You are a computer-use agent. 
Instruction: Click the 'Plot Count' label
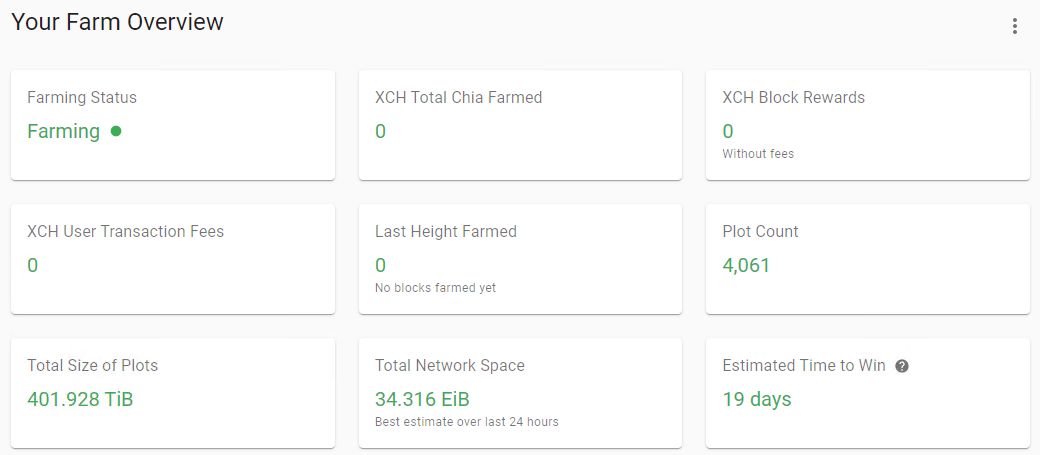(x=760, y=232)
